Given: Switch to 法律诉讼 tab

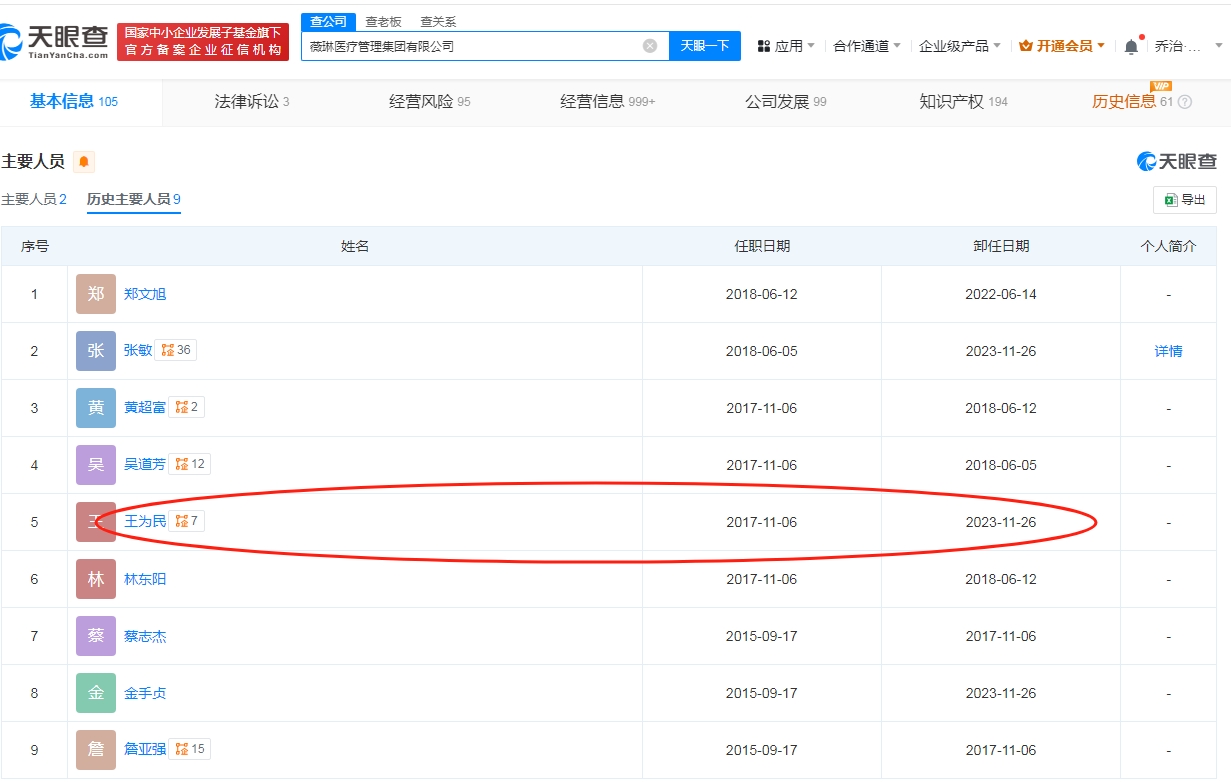Looking at the screenshot, I should [252, 102].
